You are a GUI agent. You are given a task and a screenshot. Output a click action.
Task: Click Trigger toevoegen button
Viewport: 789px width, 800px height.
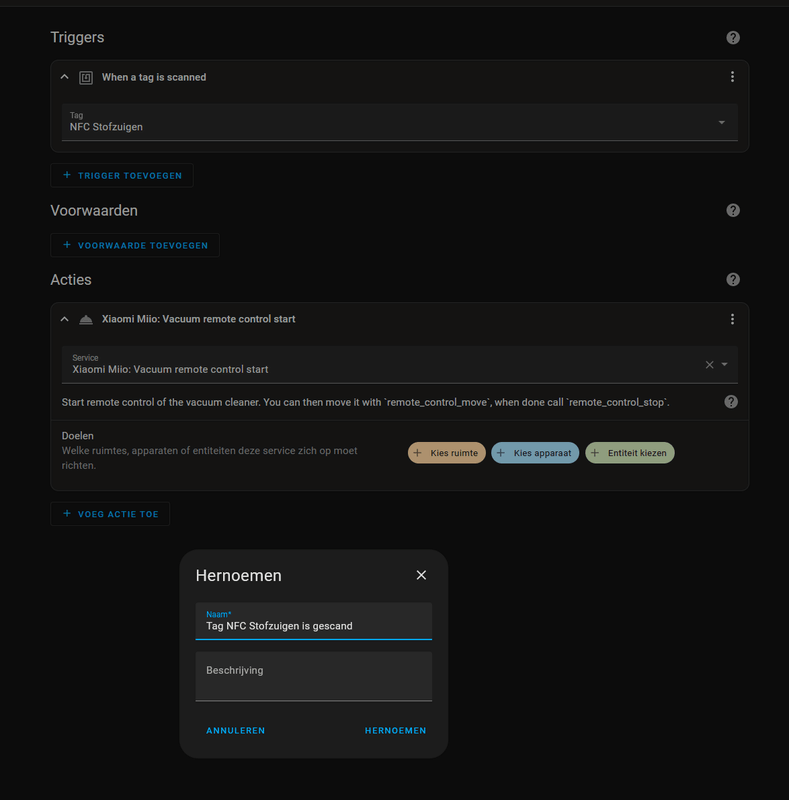click(x=122, y=176)
